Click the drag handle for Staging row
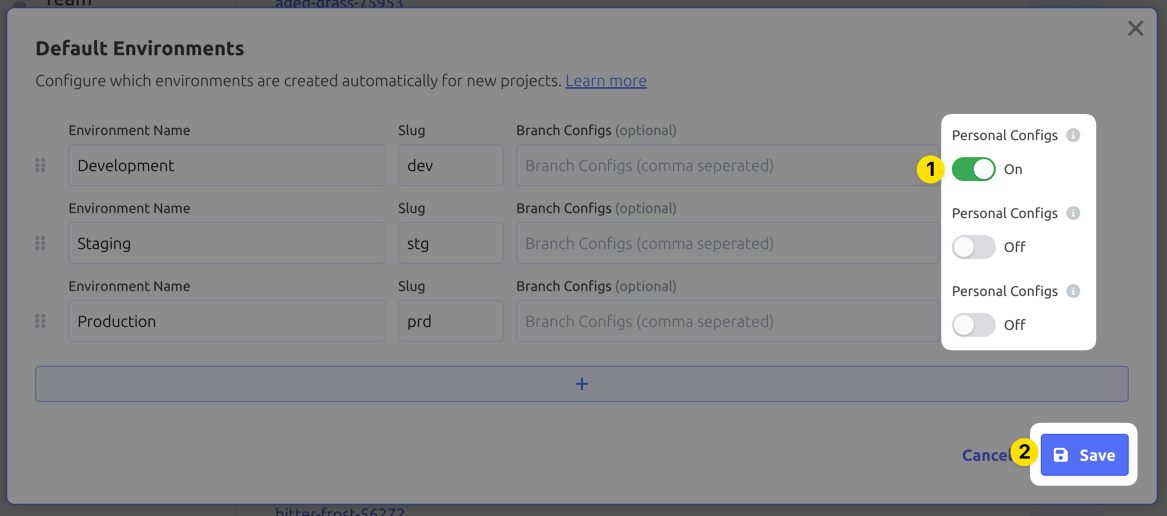 tap(41, 243)
